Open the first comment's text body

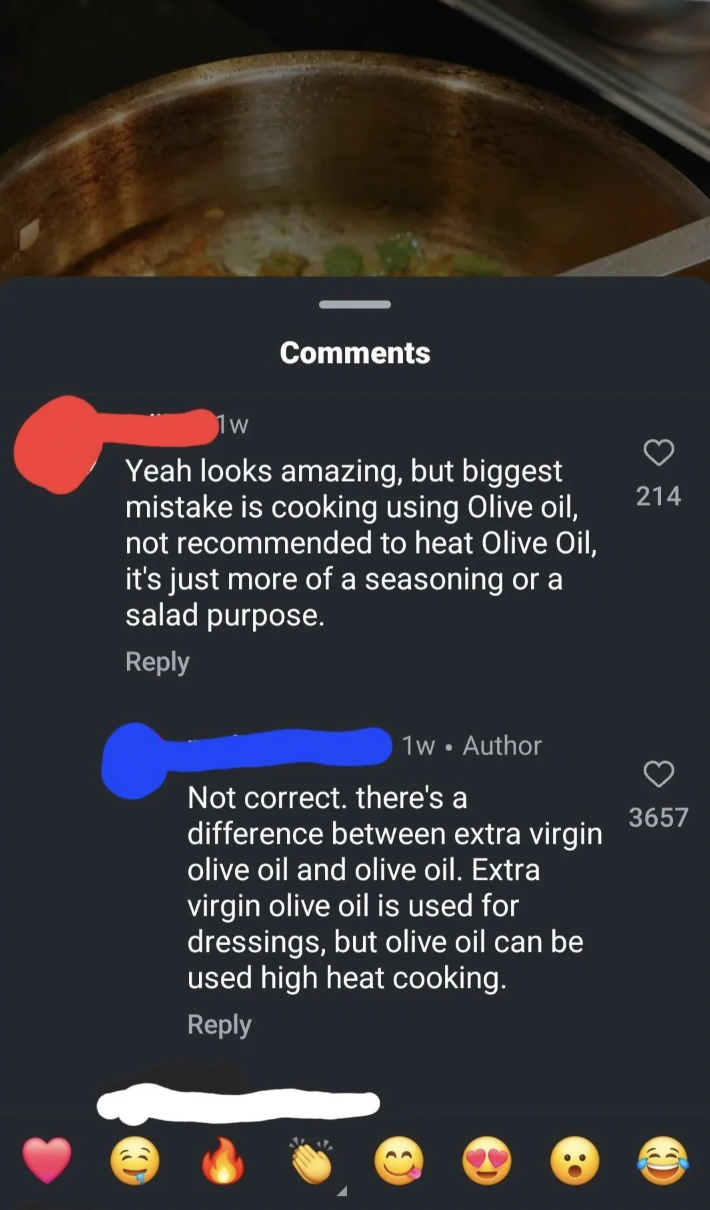tap(366, 543)
